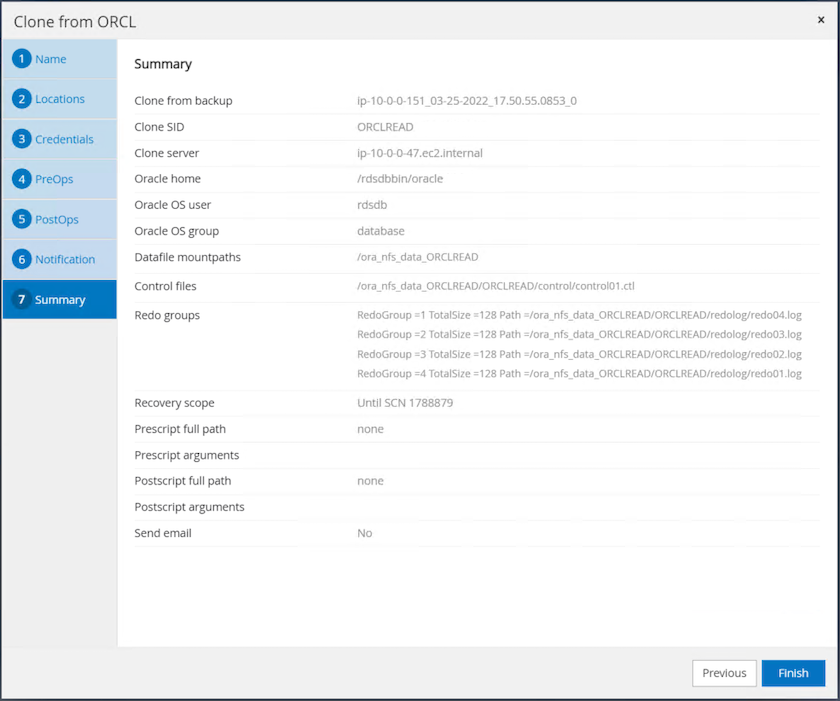Click the Clone from backup value

pos(466,101)
